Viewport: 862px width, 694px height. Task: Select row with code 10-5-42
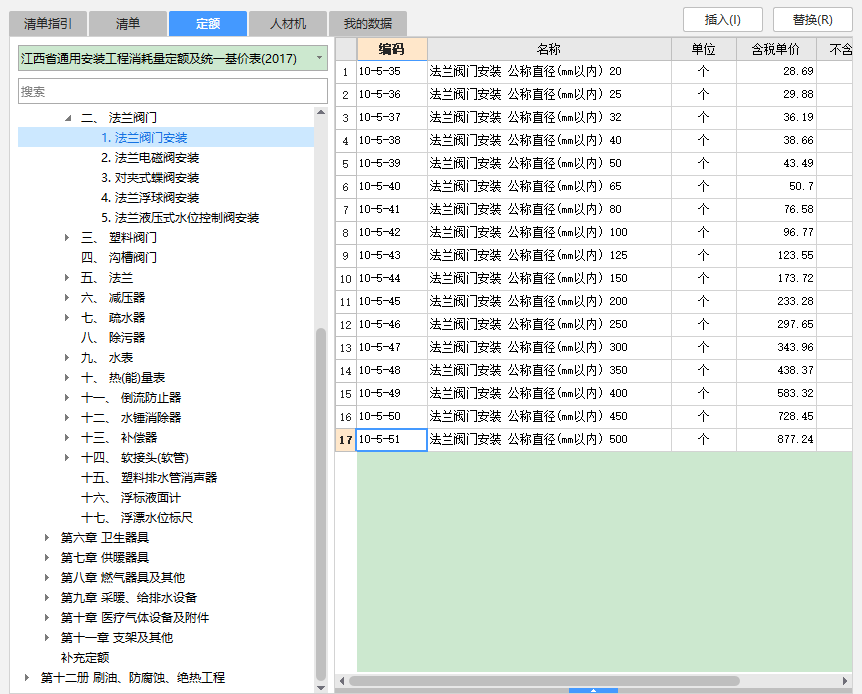point(380,232)
